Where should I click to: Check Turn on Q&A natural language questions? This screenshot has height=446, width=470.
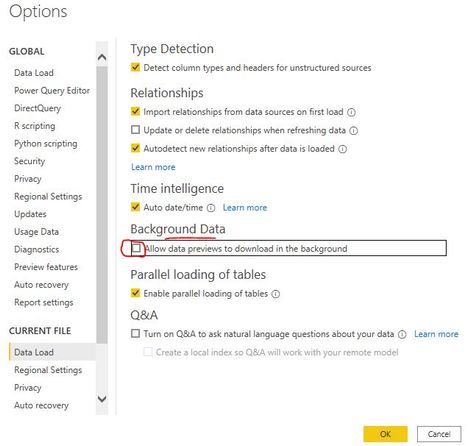point(135,333)
